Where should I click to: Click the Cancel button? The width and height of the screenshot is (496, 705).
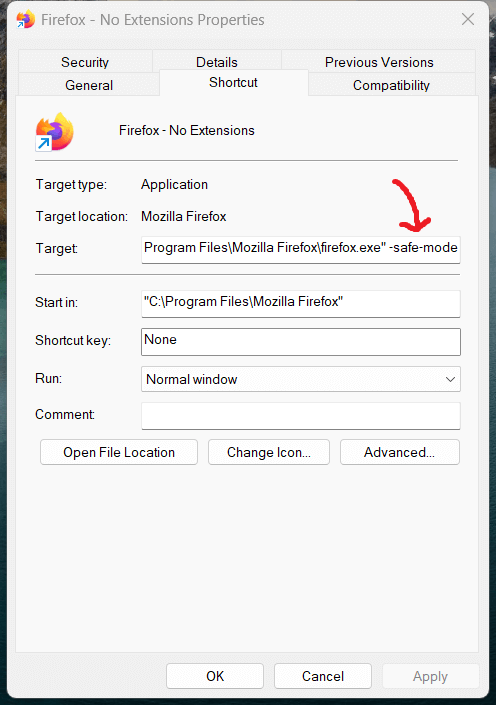click(323, 676)
